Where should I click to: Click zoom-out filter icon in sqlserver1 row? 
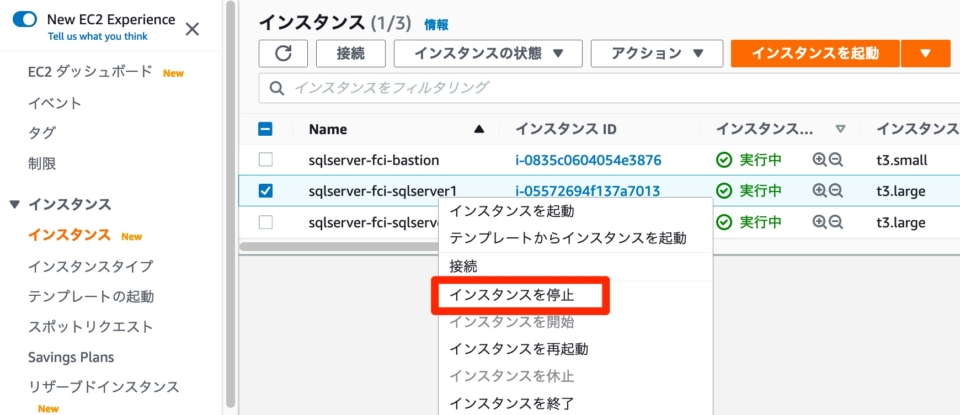(x=836, y=191)
